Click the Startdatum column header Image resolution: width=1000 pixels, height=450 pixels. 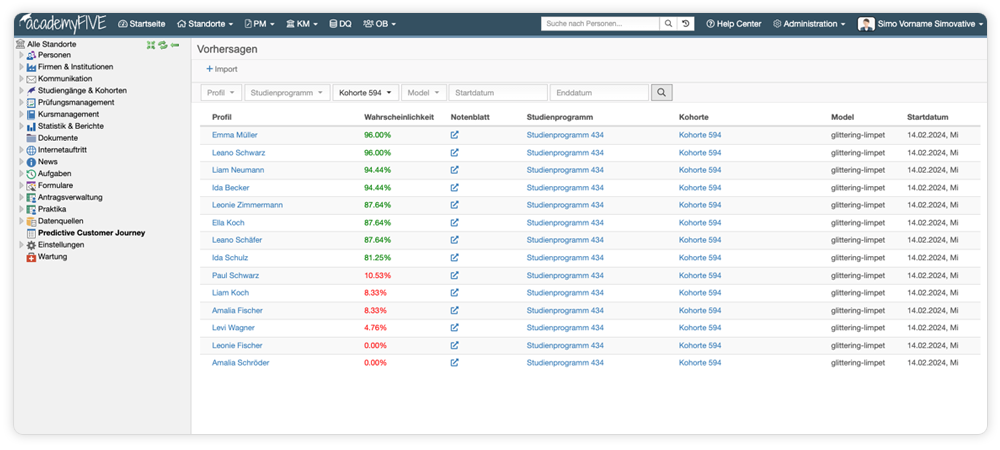coord(927,117)
